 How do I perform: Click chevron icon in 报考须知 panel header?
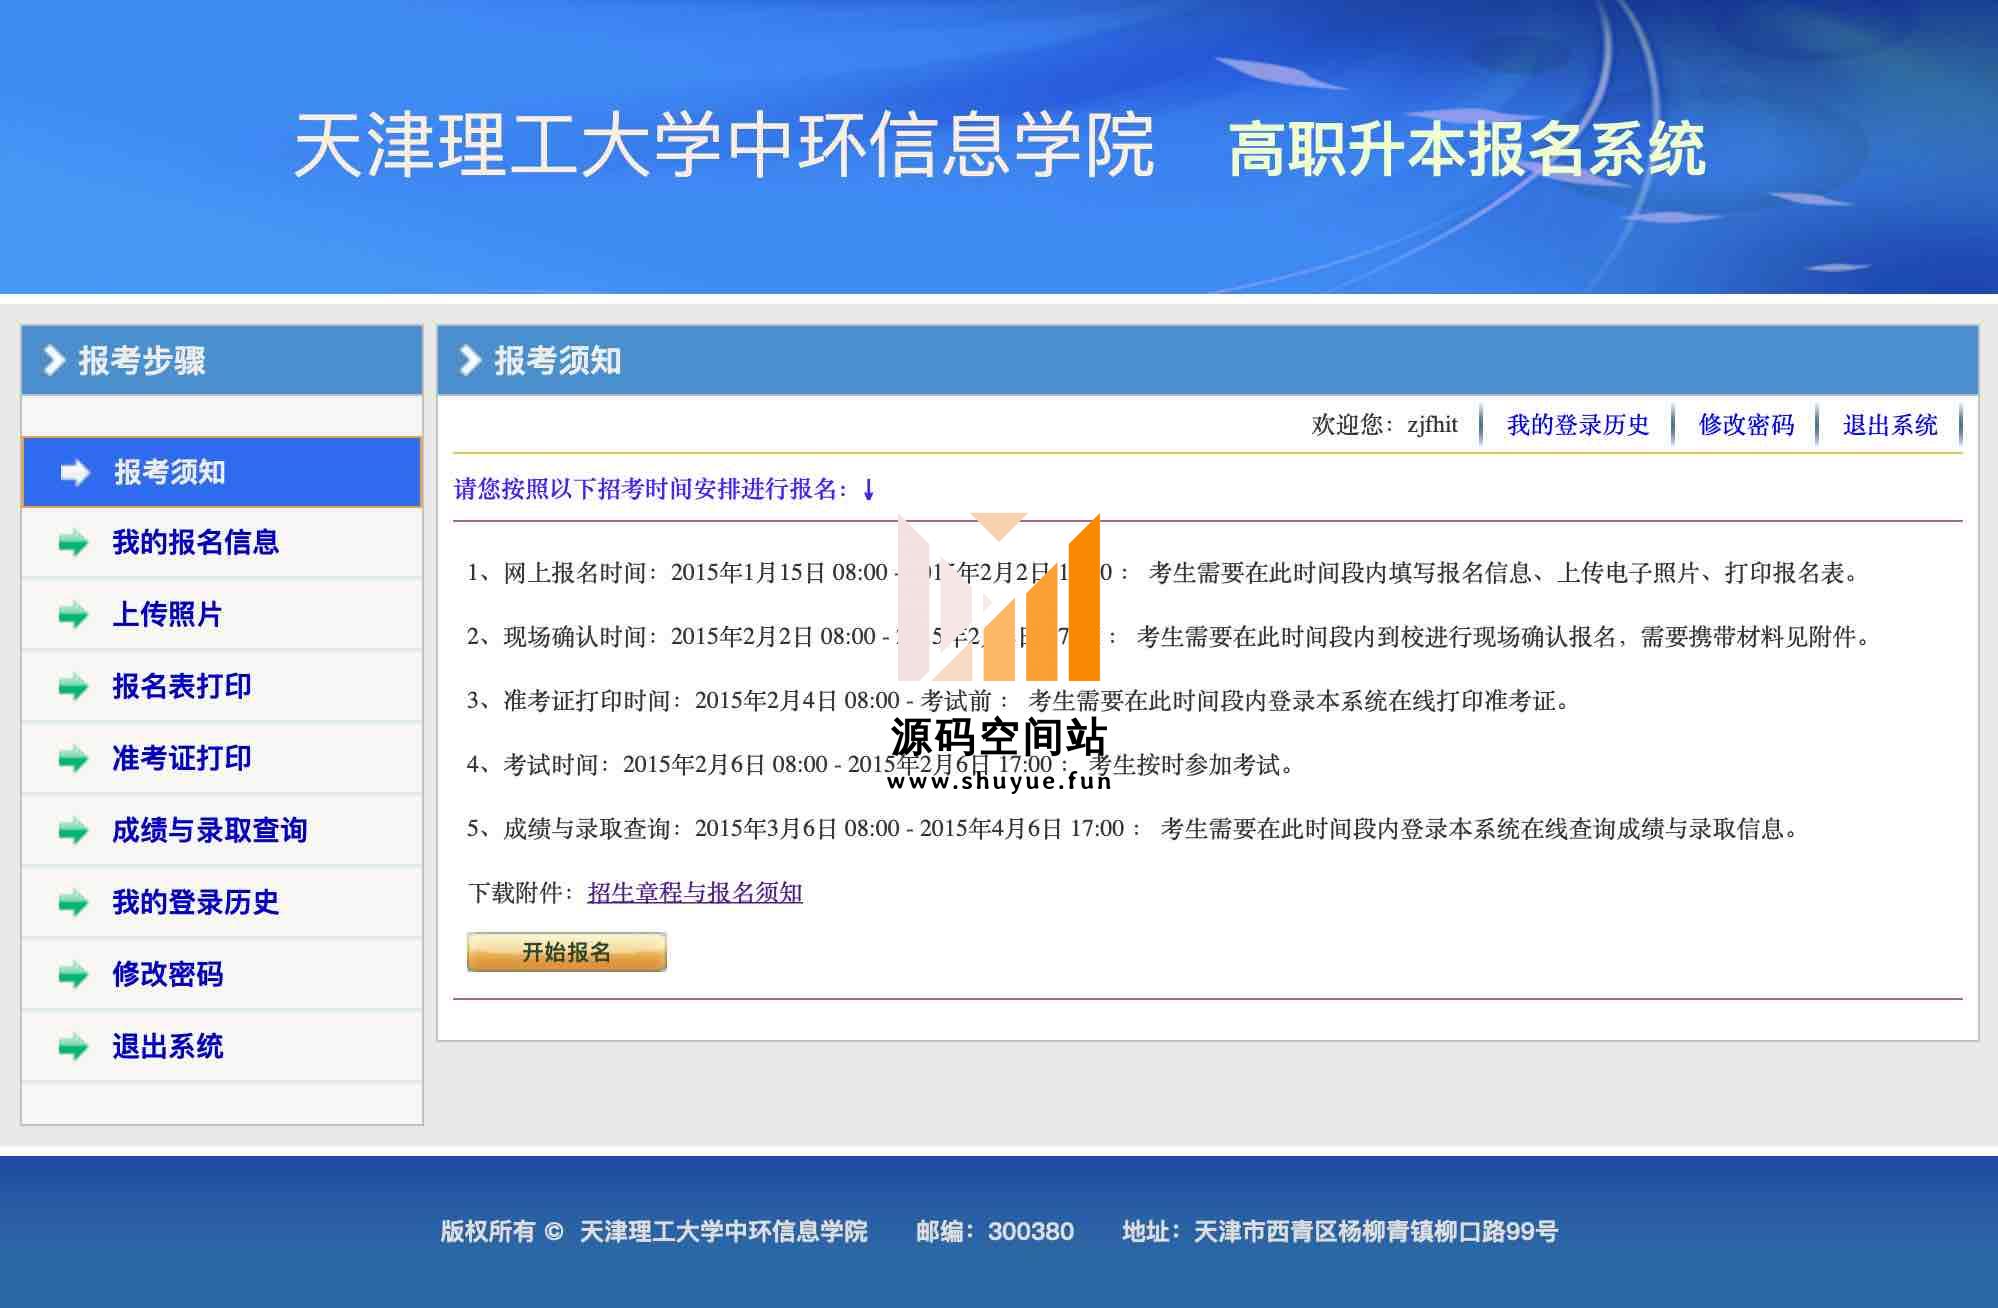tap(470, 360)
